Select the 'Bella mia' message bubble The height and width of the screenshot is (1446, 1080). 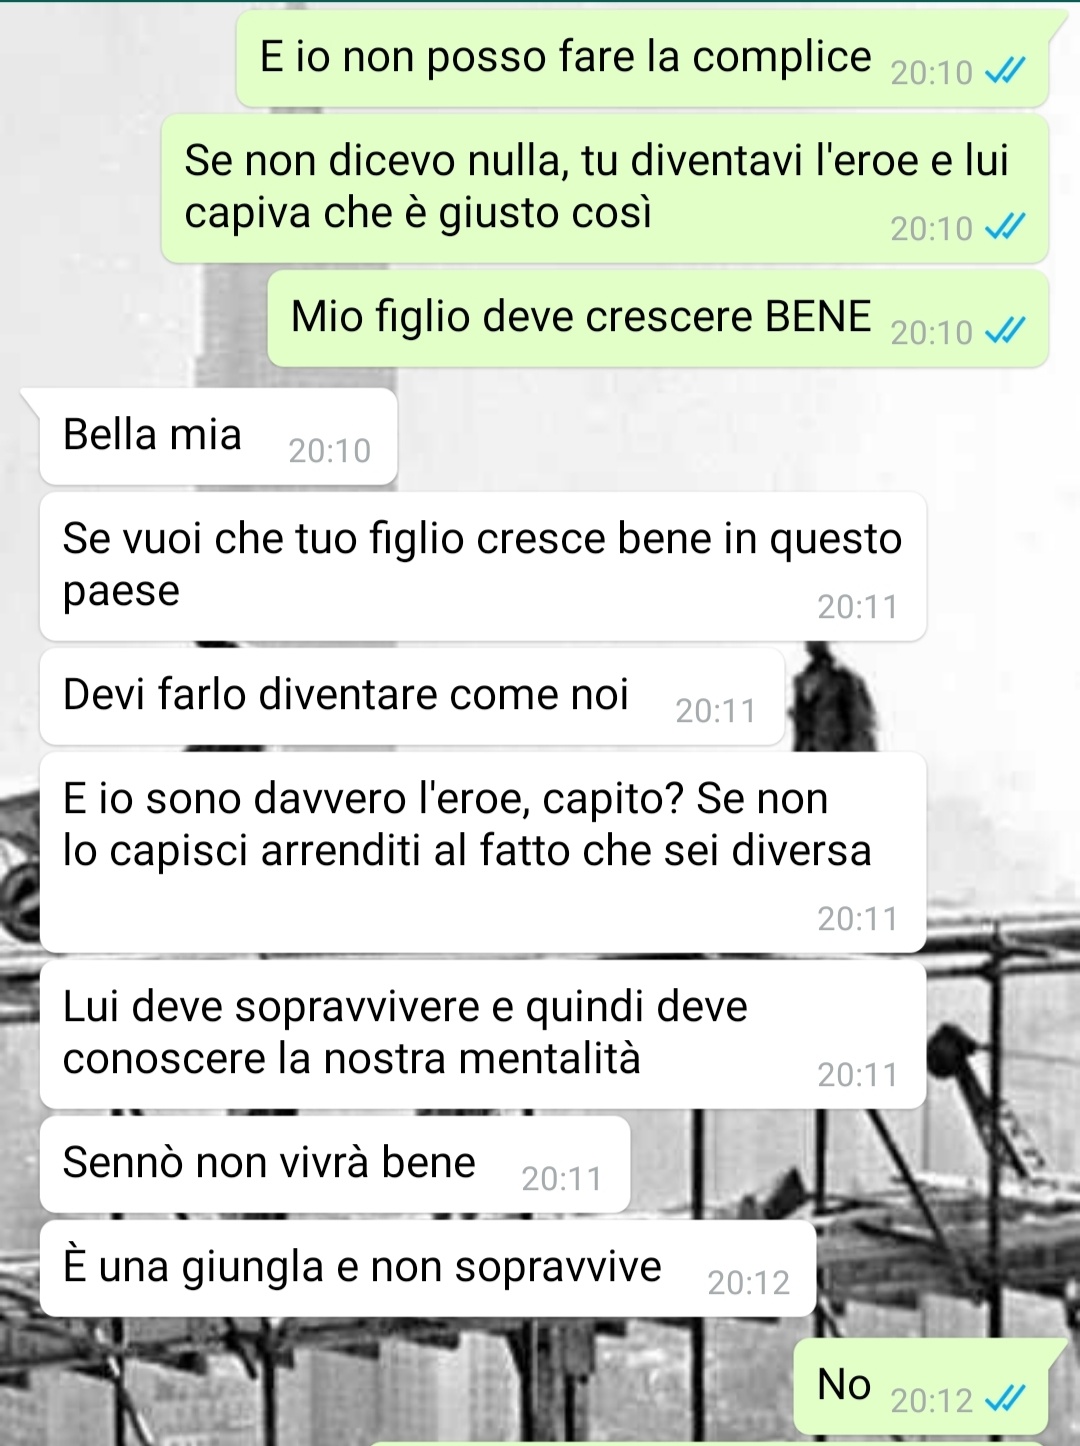218,437
